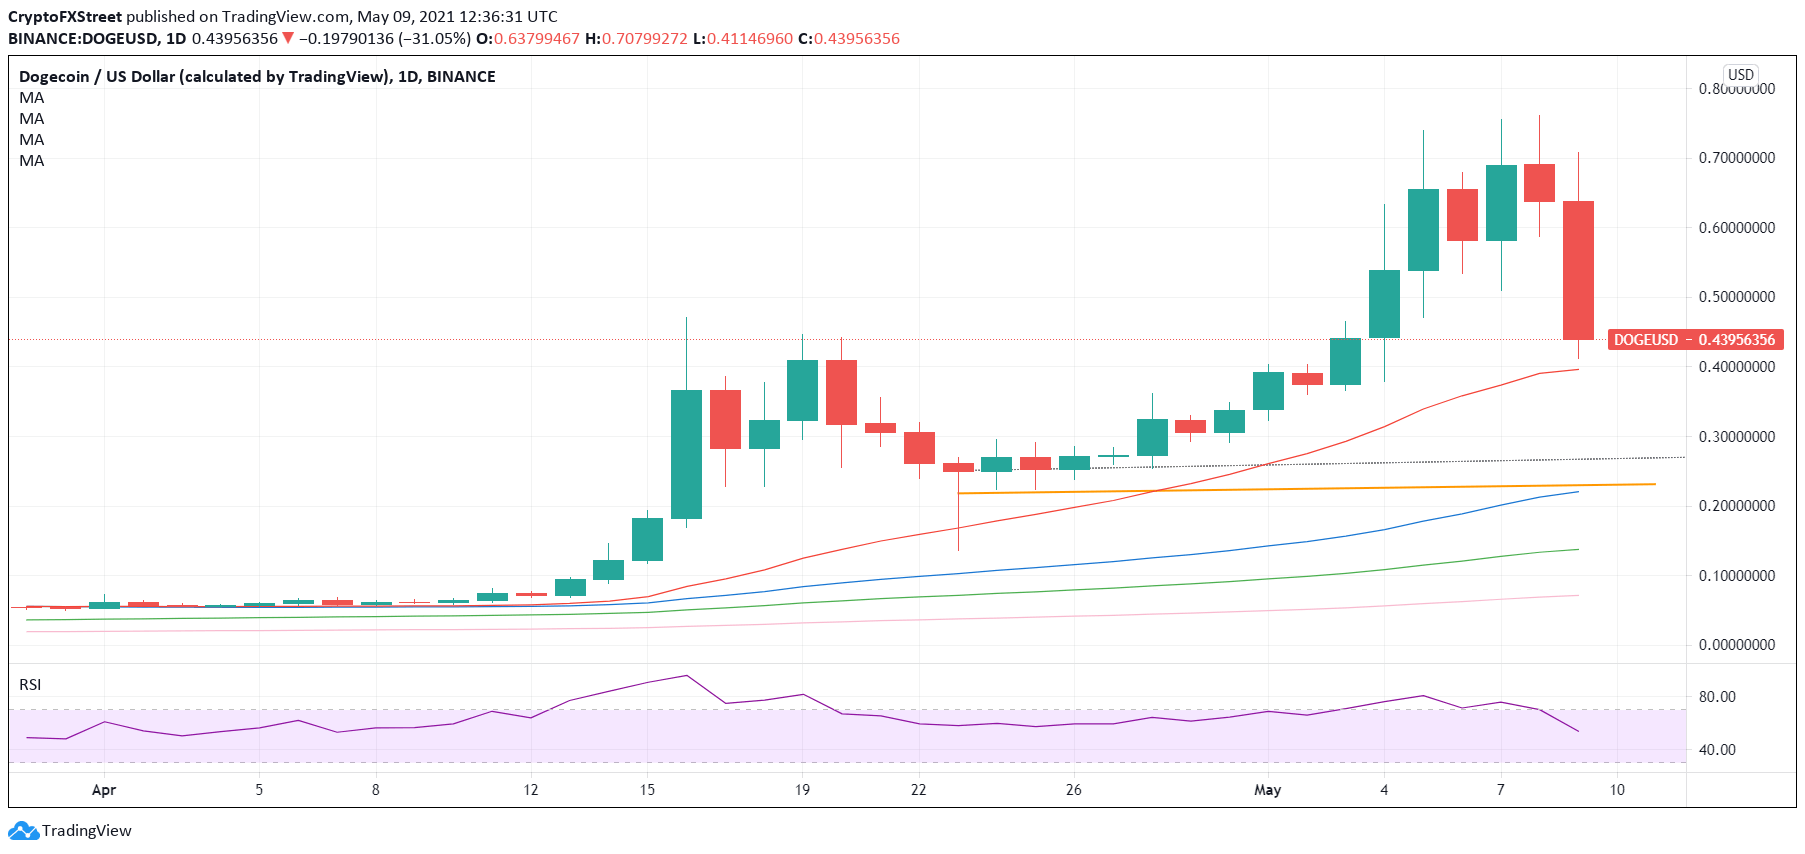
Task: Click the TradingView cloud logo icon
Action: pyautogui.click(x=23, y=830)
